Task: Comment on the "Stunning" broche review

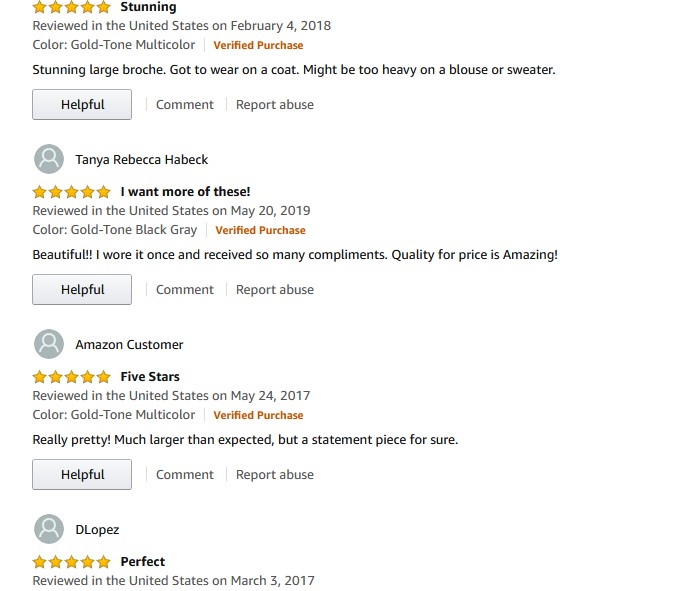Action: coord(185,105)
